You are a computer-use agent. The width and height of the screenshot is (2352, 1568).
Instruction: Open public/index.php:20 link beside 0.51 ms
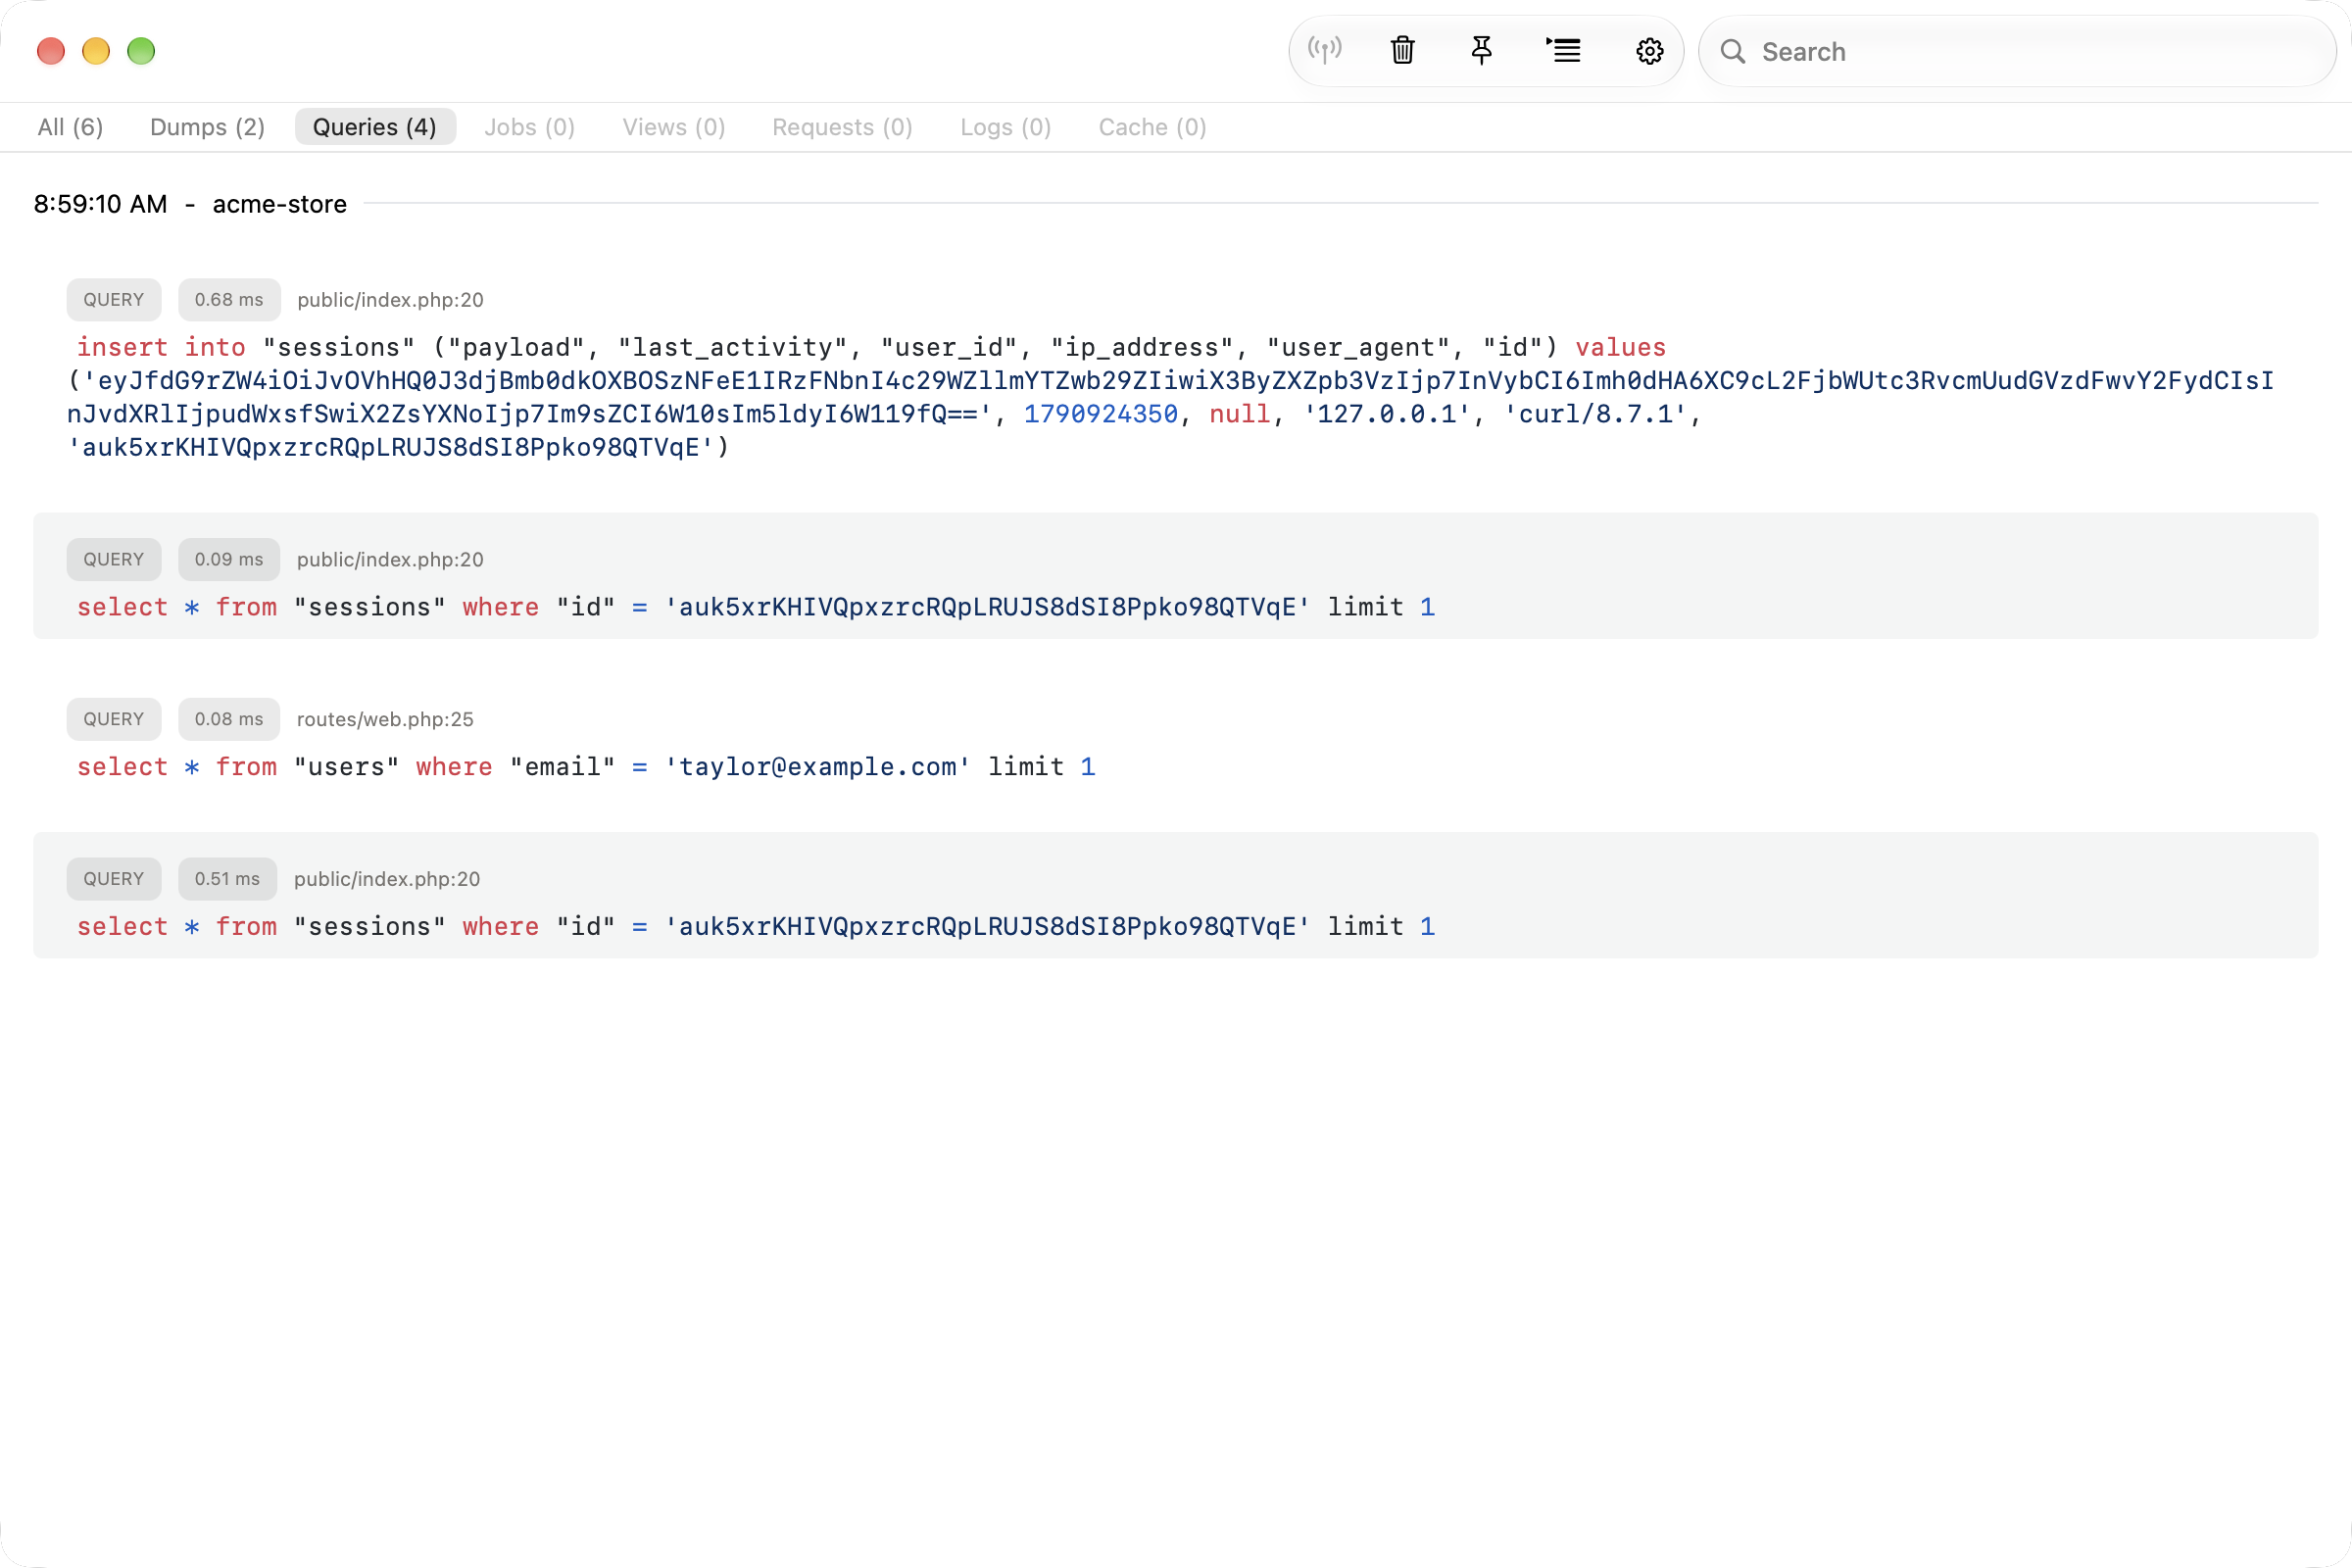coord(387,879)
